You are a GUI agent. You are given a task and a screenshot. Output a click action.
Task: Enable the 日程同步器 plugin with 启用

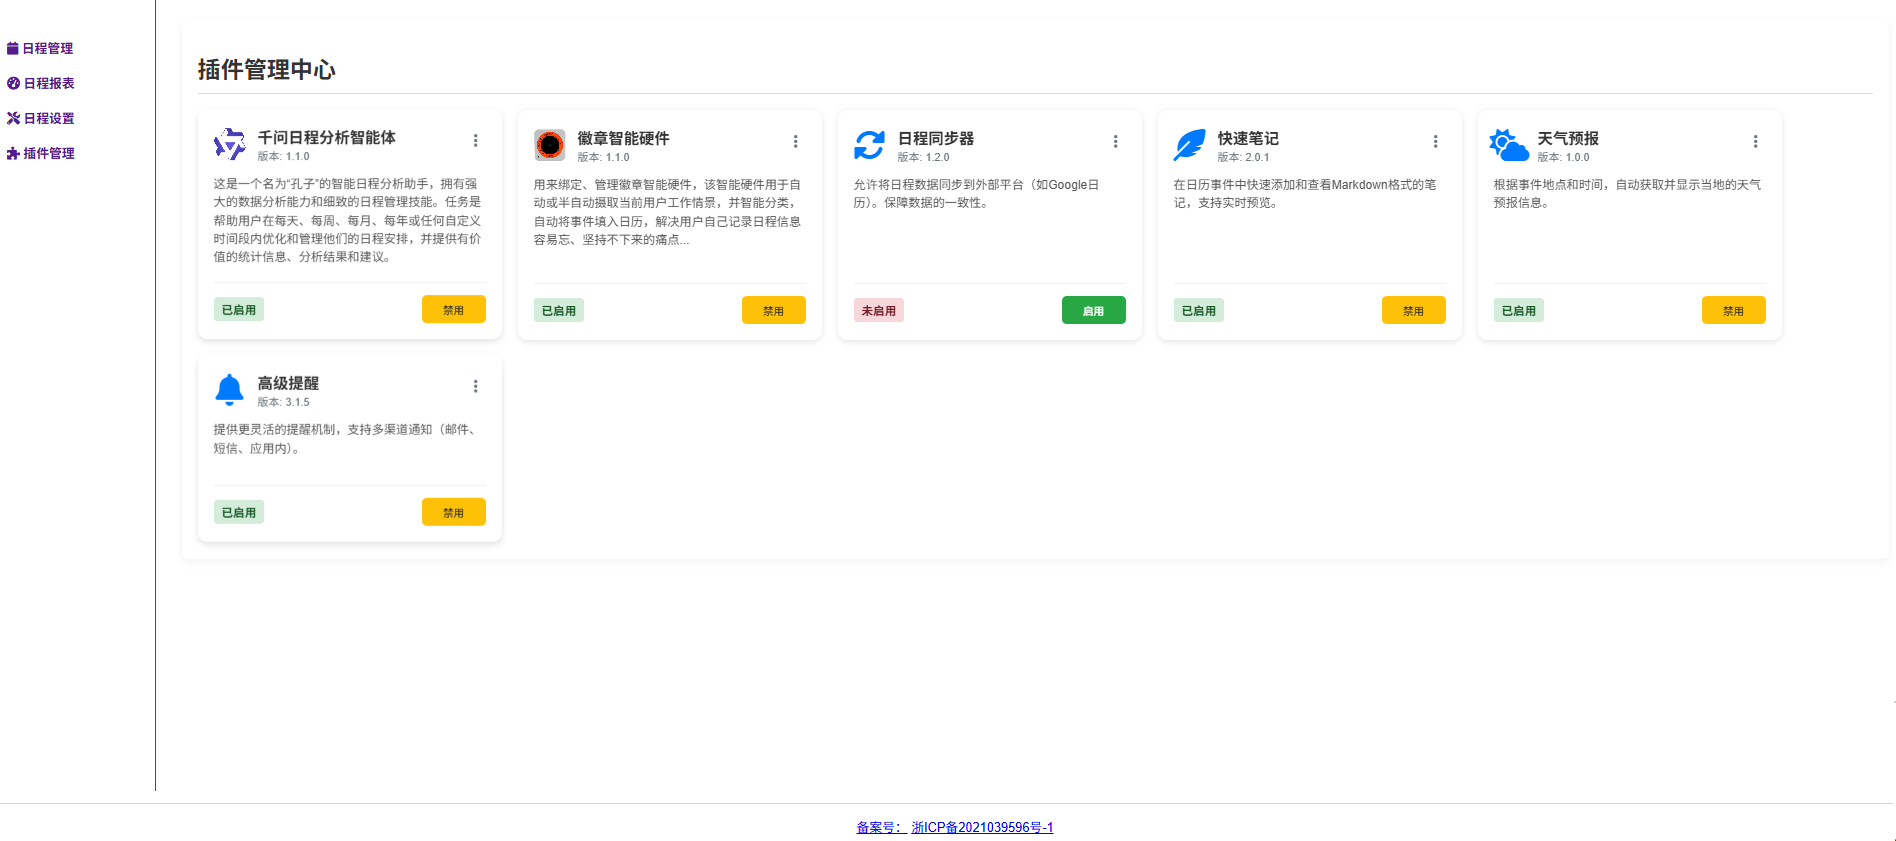pos(1094,311)
